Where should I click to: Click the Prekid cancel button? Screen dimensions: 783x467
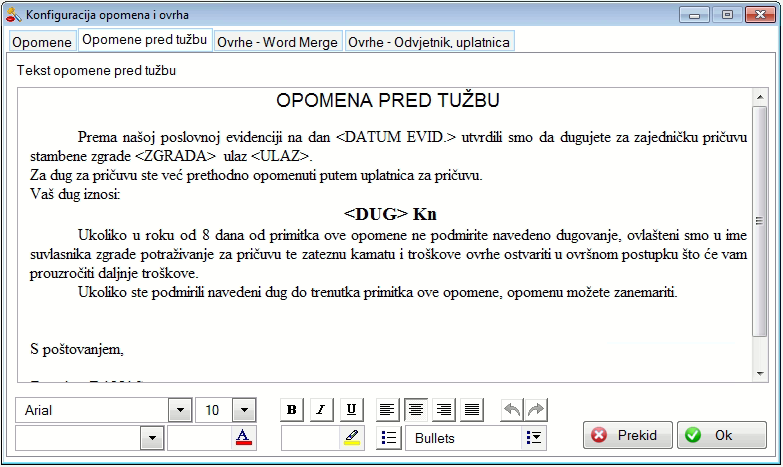628,436
